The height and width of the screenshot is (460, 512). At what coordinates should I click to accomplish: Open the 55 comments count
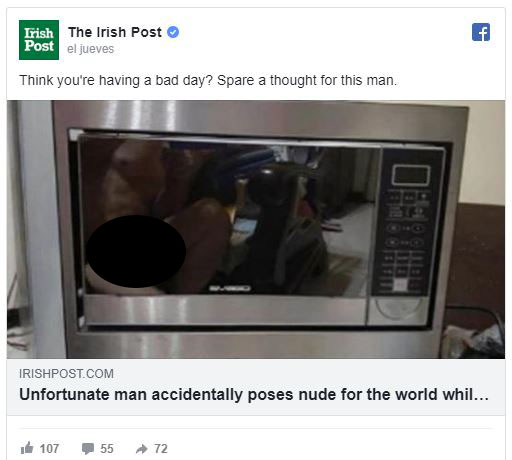tap(107, 449)
